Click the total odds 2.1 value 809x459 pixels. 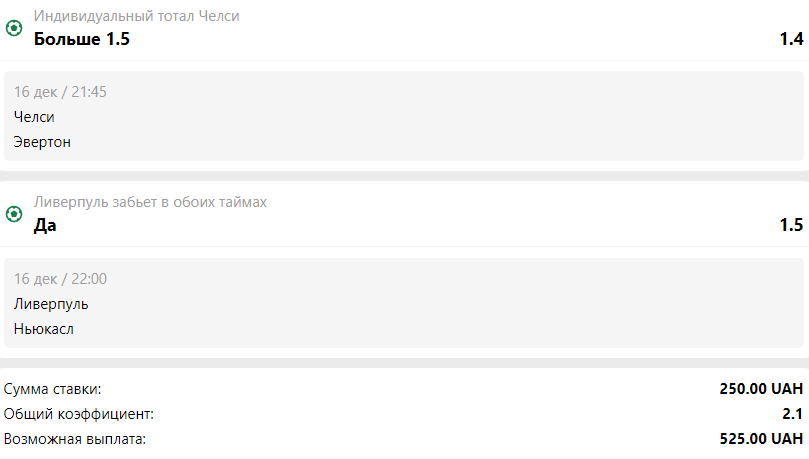792,414
